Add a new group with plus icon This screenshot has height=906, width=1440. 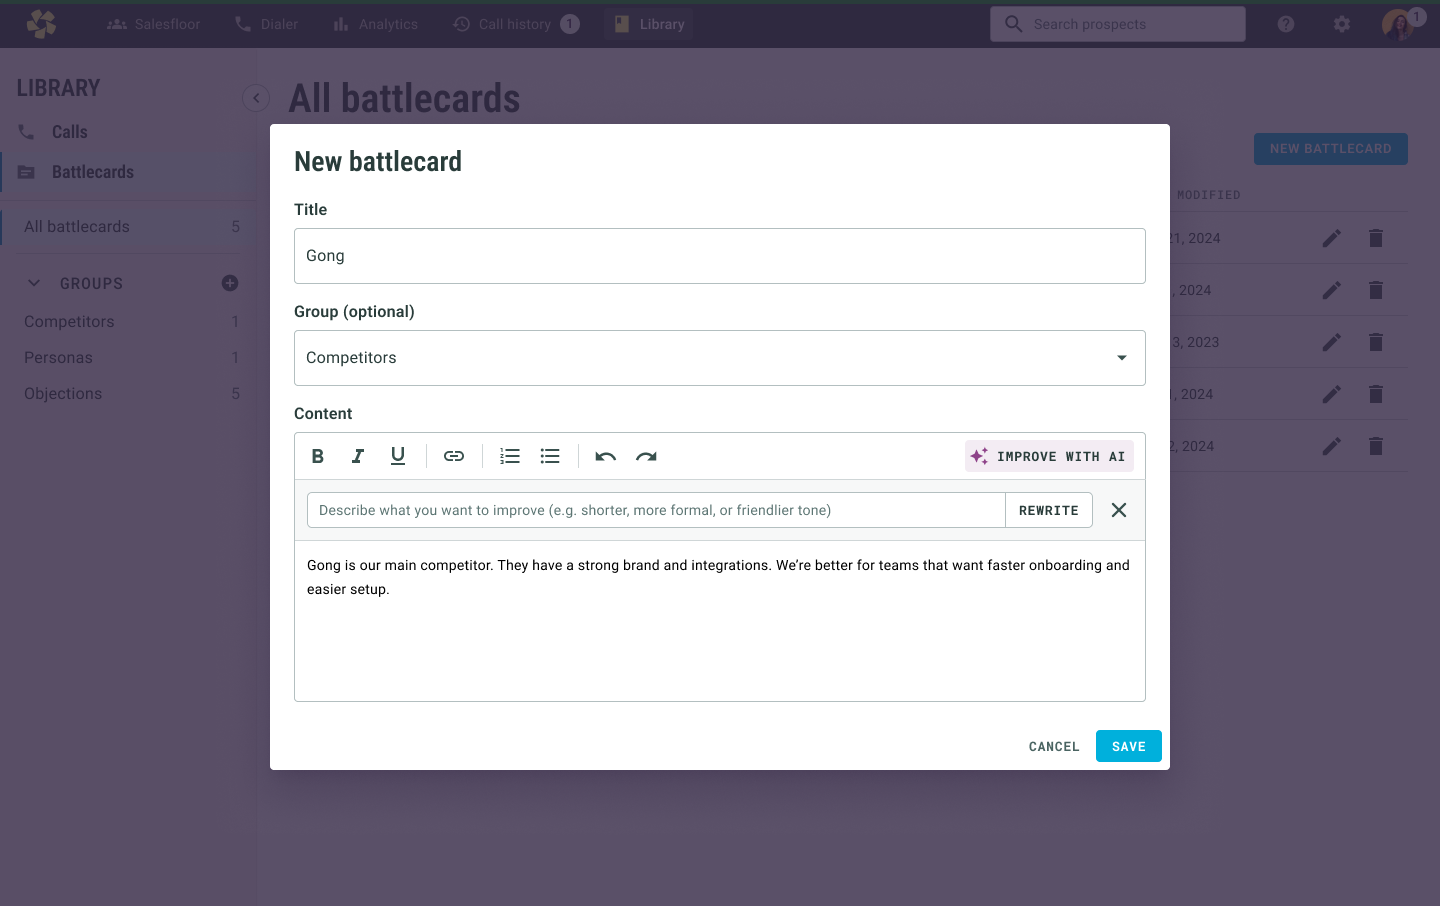(230, 283)
